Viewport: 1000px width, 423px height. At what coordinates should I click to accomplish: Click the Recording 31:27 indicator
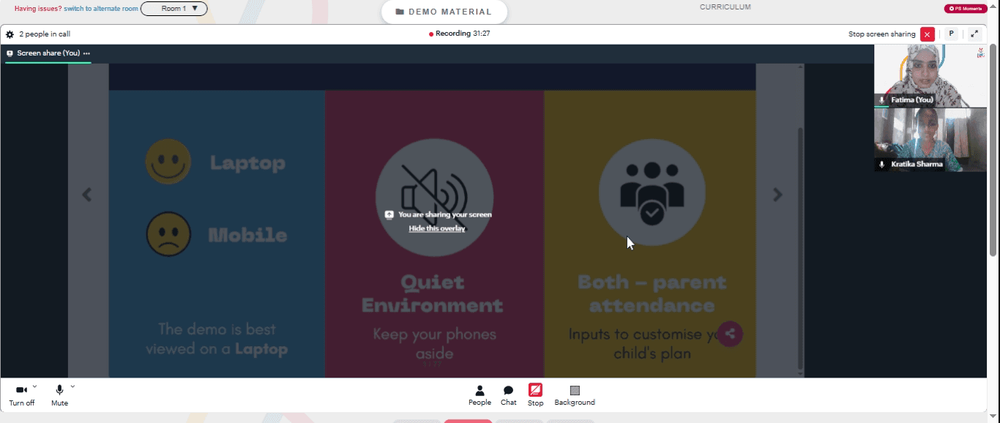[x=459, y=34]
